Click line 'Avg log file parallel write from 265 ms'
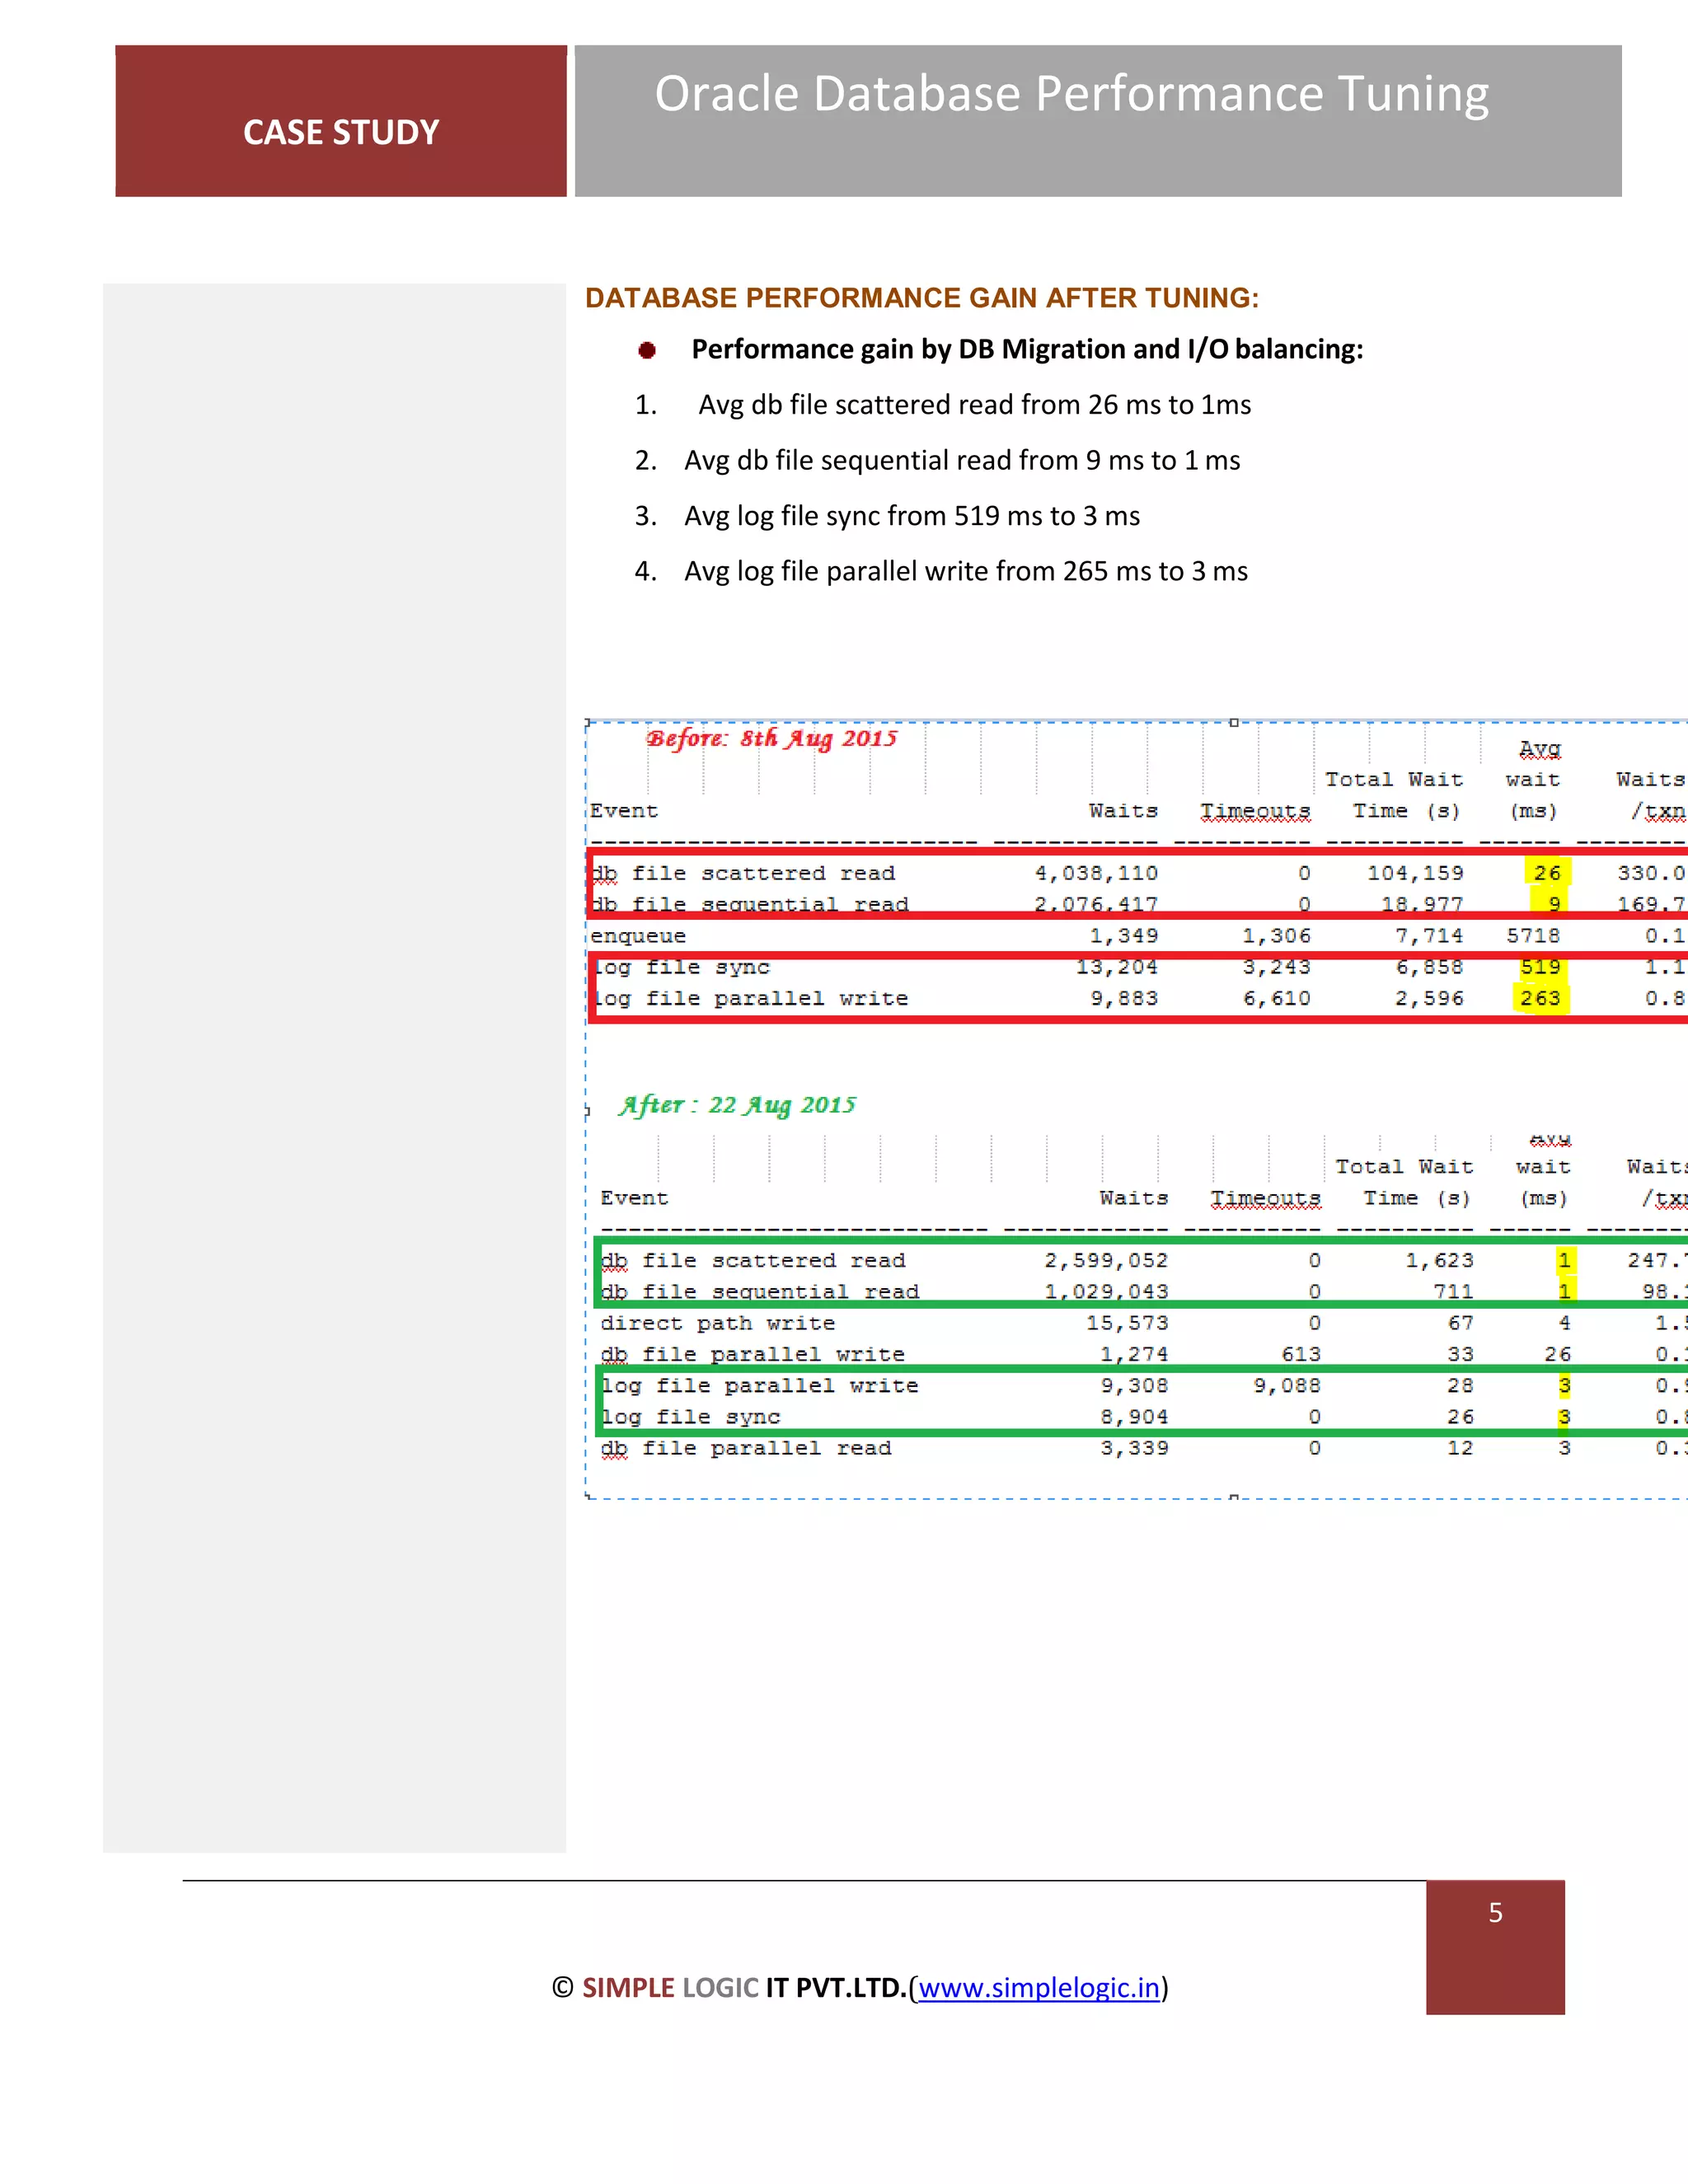The width and height of the screenshot is (1688, 2184). pos(966,571)
